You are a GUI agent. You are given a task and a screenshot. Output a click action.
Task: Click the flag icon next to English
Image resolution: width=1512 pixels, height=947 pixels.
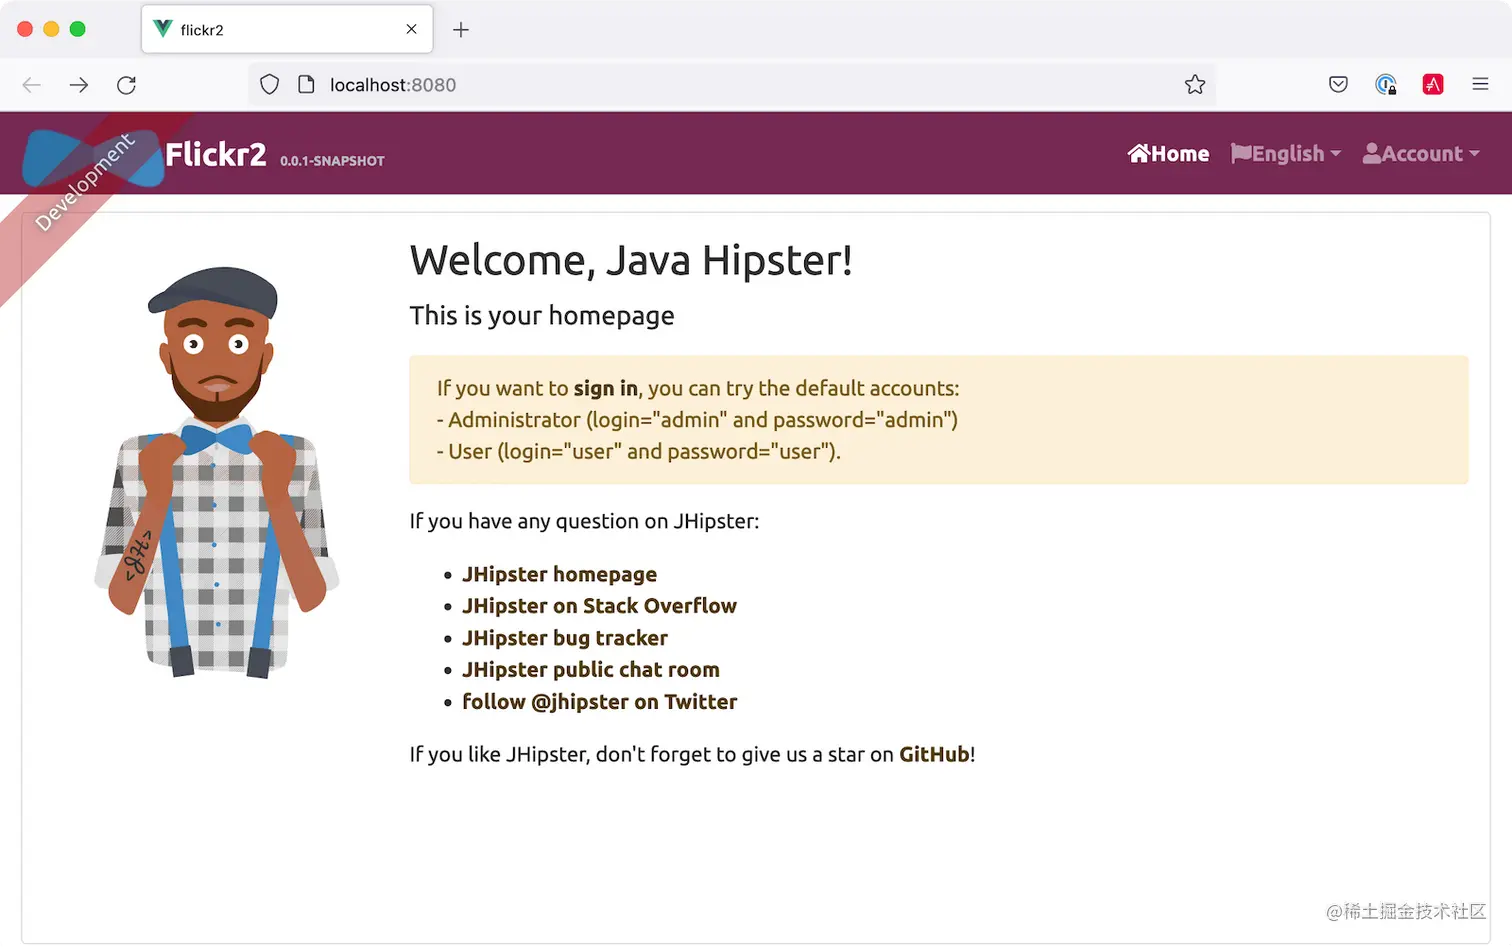[1243, 153]
